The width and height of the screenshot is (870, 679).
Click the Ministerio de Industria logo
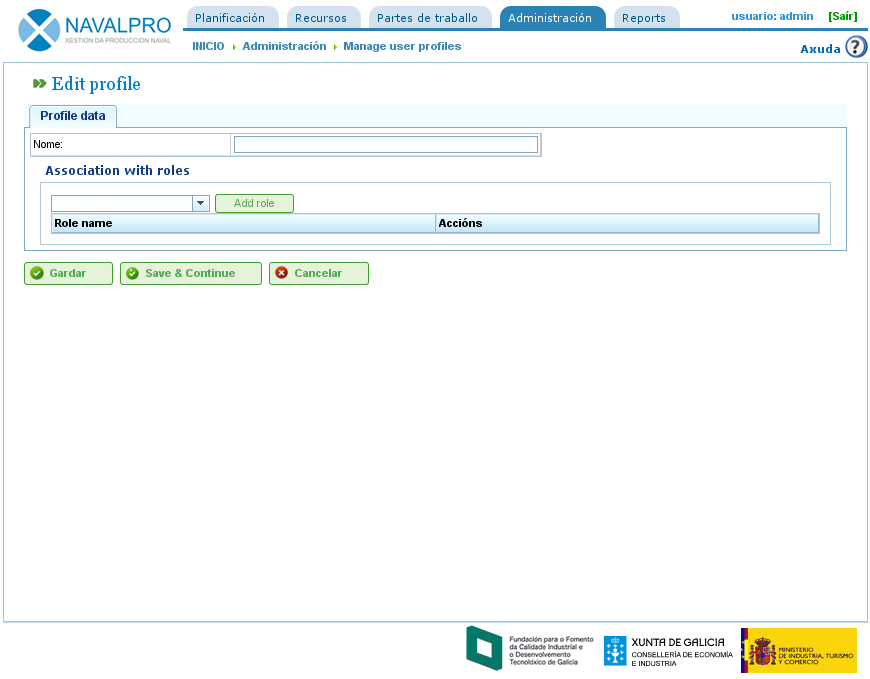pyautogui.click(x=798, y=650)
